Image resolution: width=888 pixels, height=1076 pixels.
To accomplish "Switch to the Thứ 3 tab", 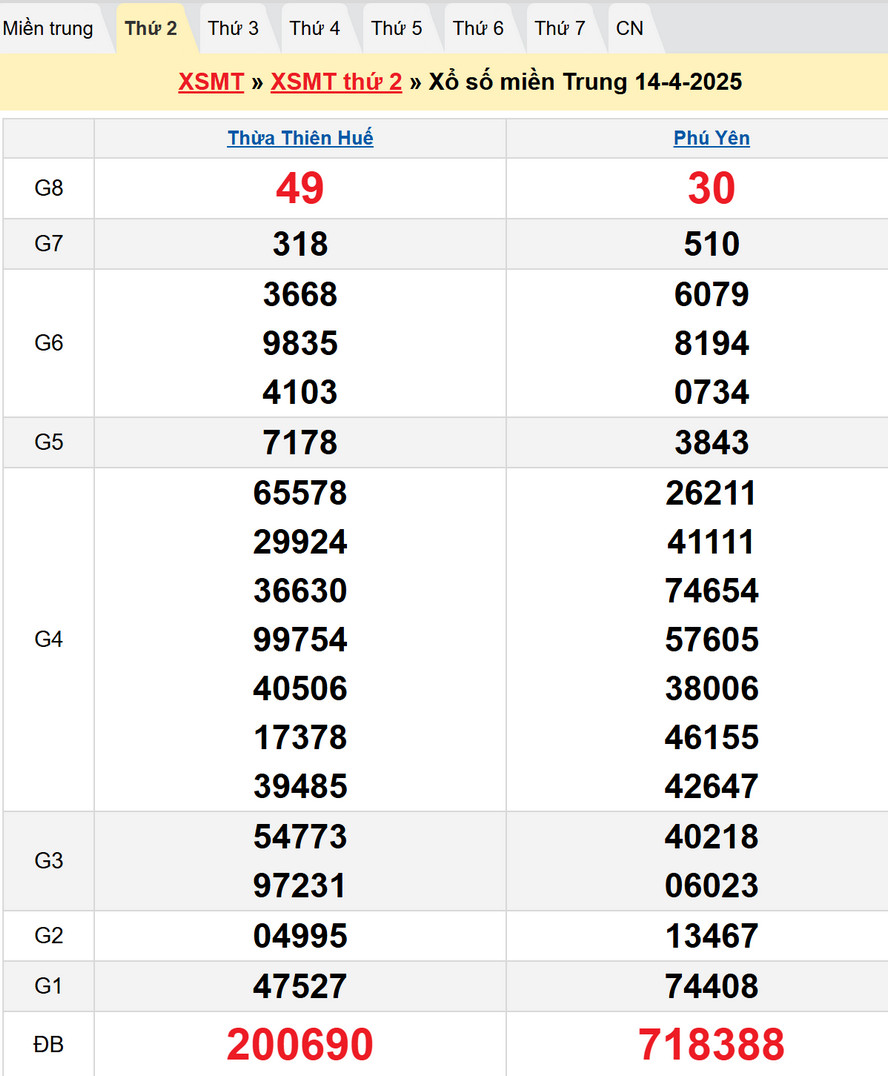I will [233, 28].
